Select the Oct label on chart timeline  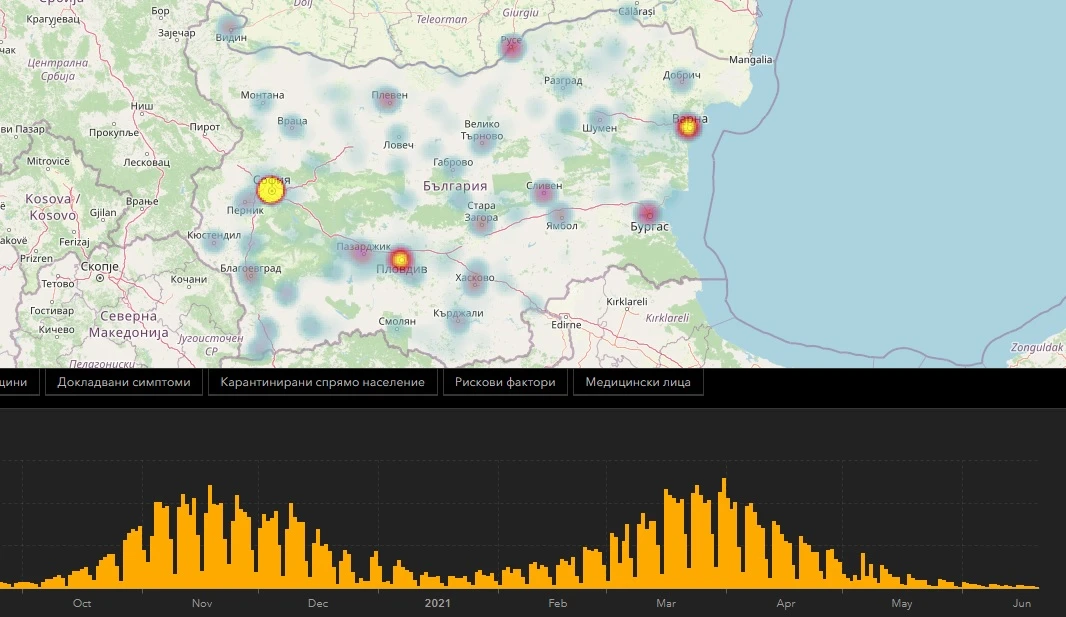pyautogui.click(x=82, y=603)
